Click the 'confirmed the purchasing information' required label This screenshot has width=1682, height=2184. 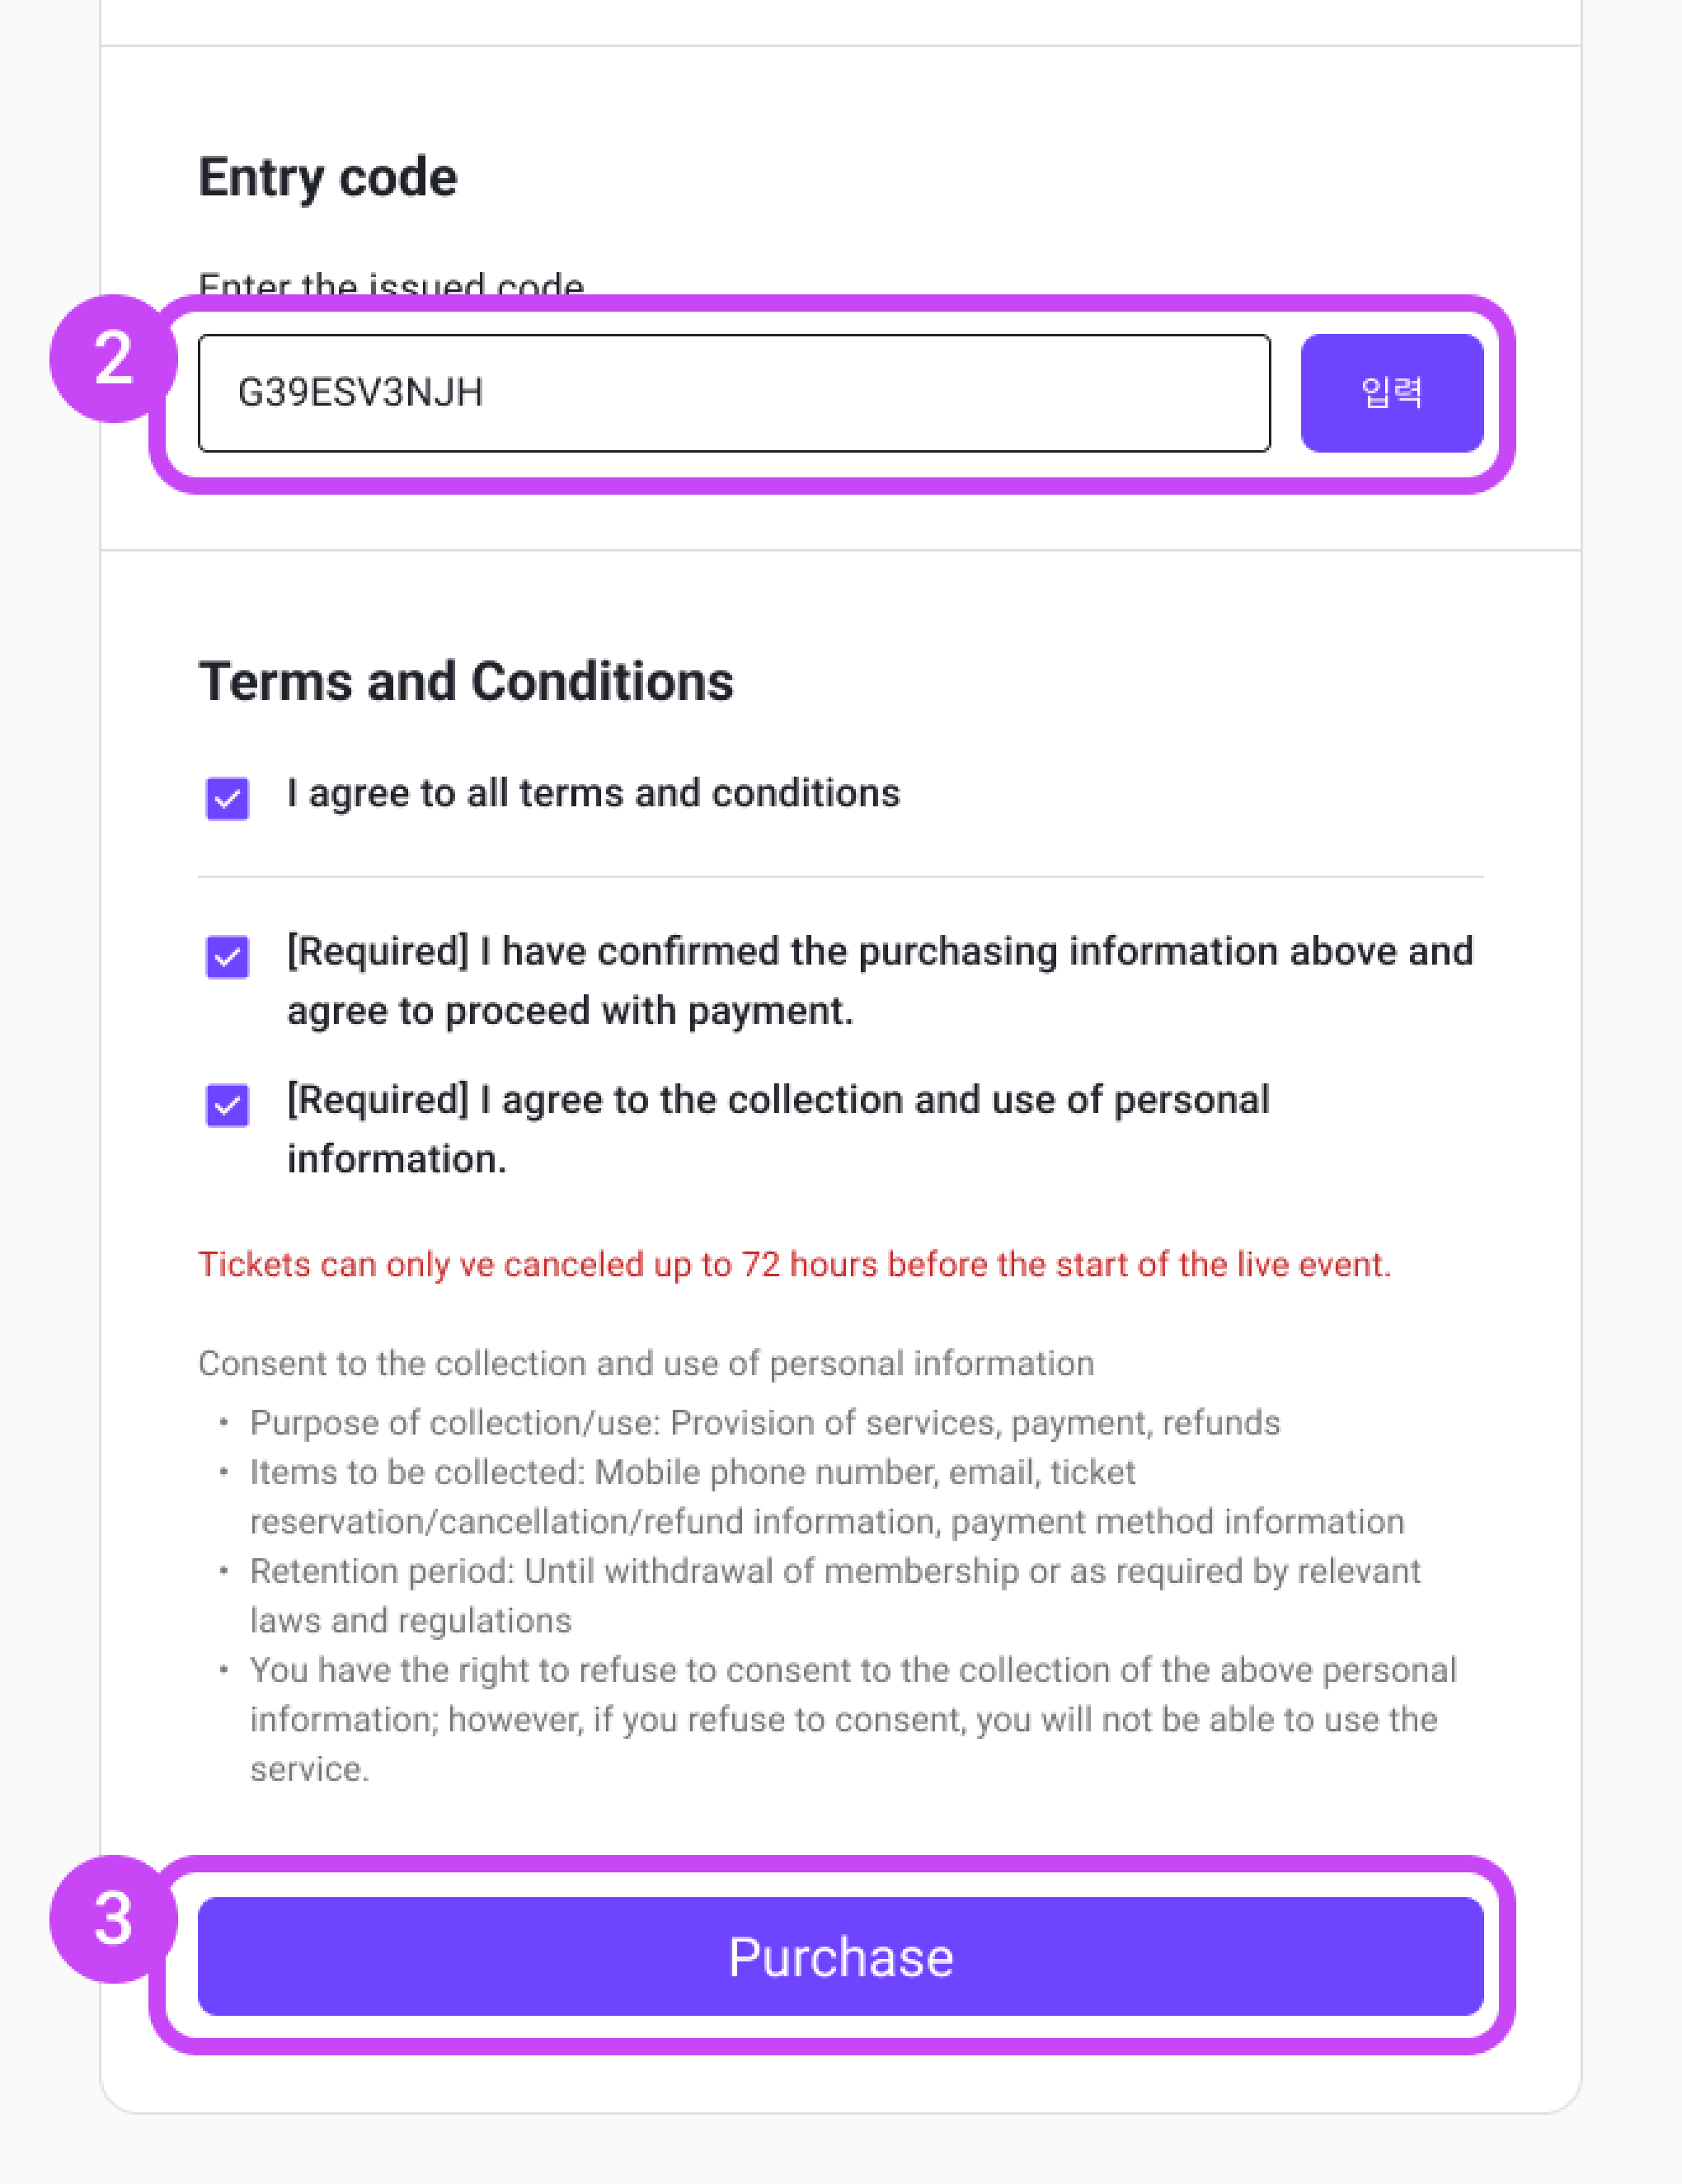click(880, 980)
